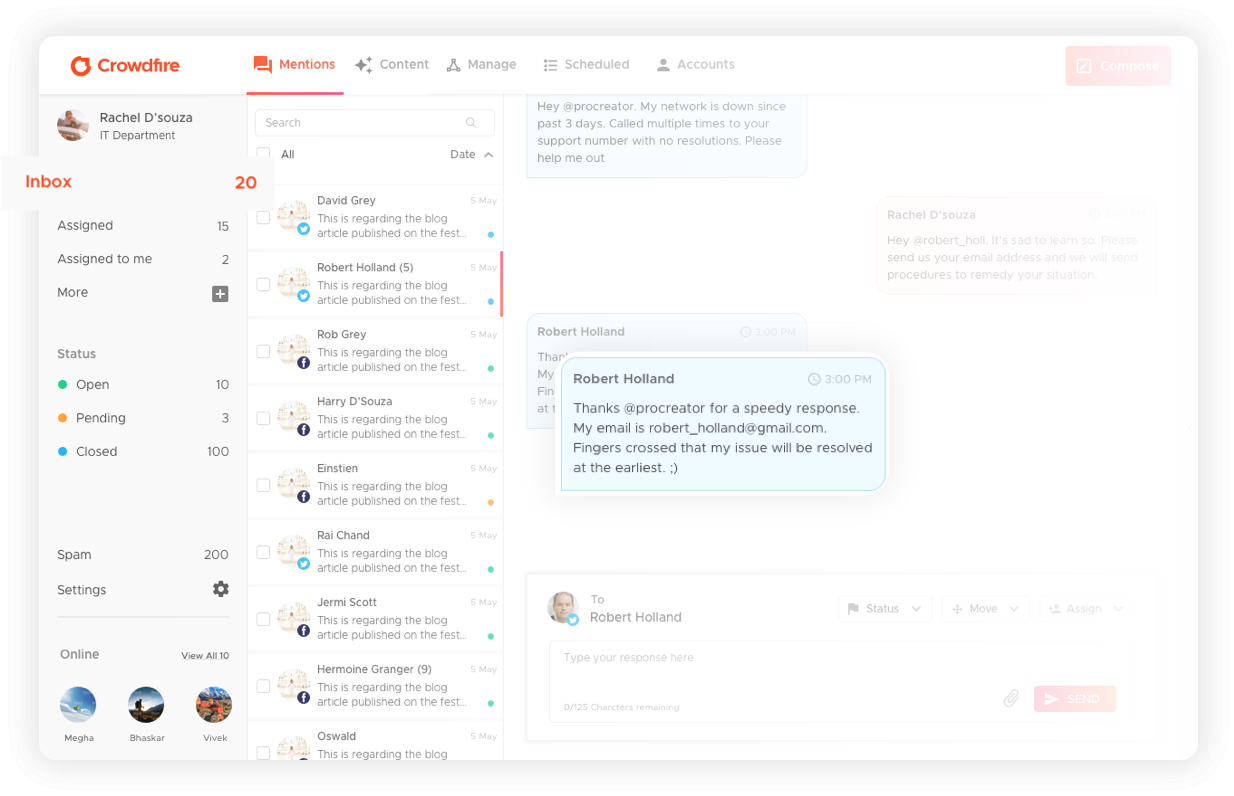Switch to the Content tab
Image resolution: width=1234 pixels, height=796 pixels.
pyautogui.click(x=391, y=64)
